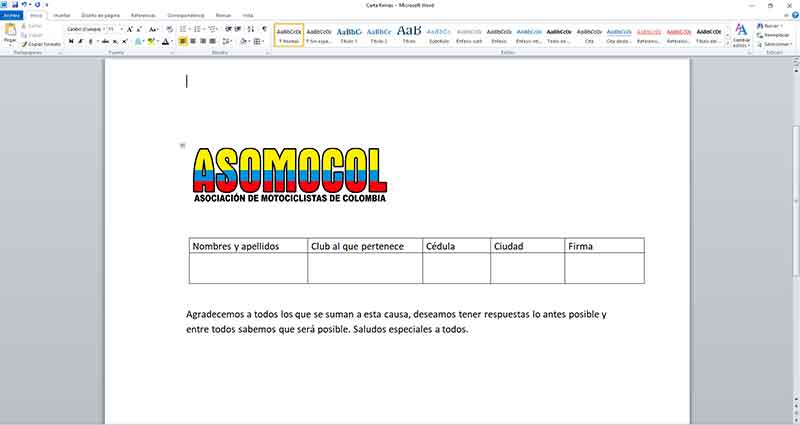
Task: Center the text alignment
Action: tap(193, 41)
